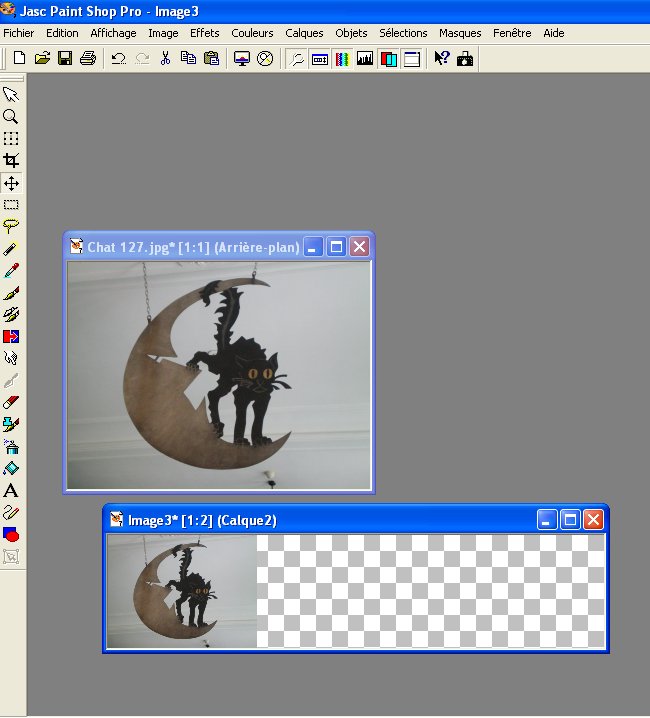Screen dimensions: 650x718
Task: Select the Airbrush tool
Action: tap(11, 446)
